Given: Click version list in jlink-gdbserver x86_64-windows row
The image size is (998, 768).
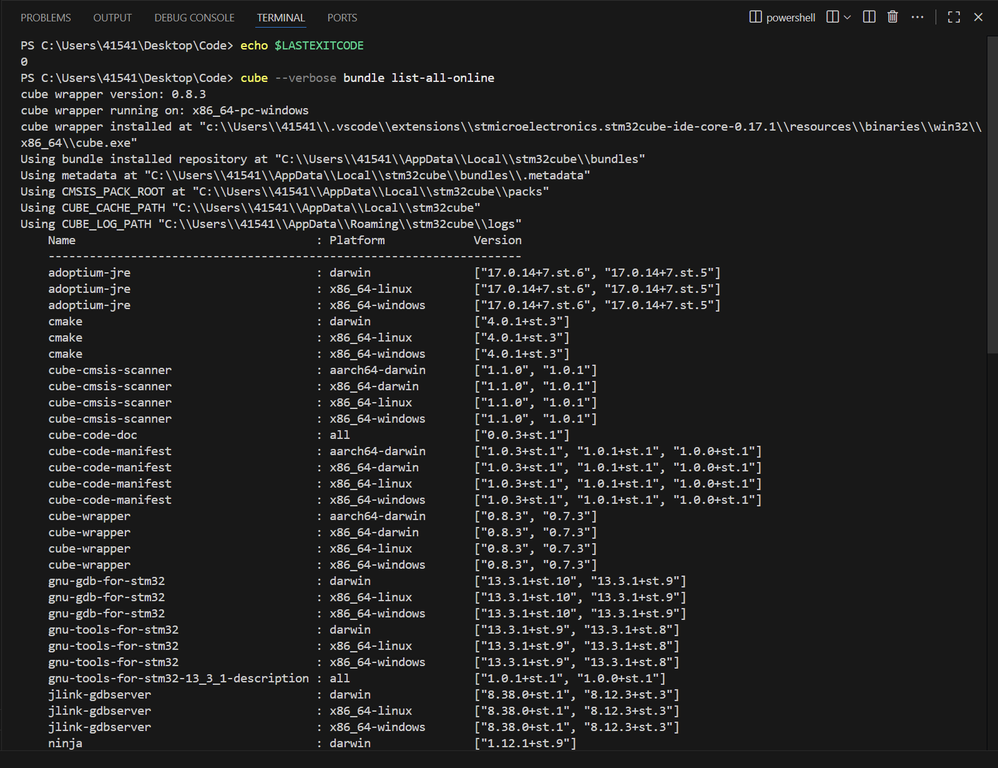Looking at the screenshot, I should [x=577, y=727].
